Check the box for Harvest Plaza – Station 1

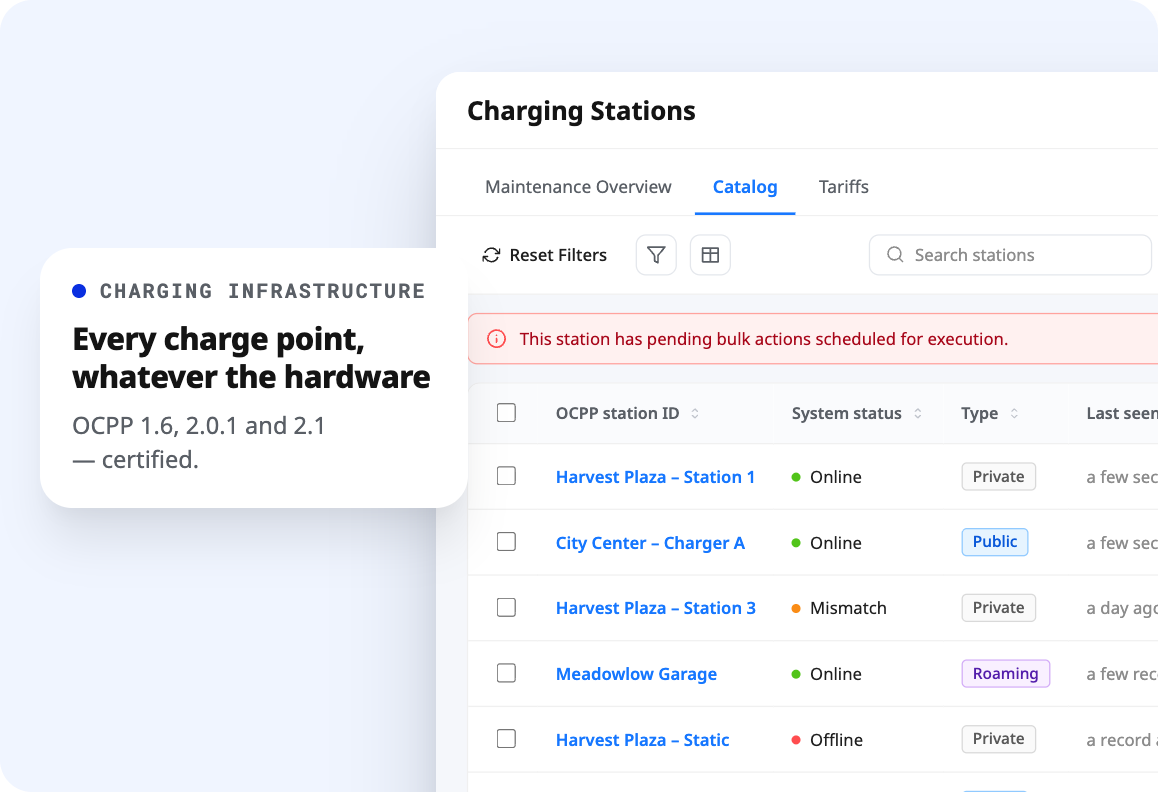[x=507, y=476]
